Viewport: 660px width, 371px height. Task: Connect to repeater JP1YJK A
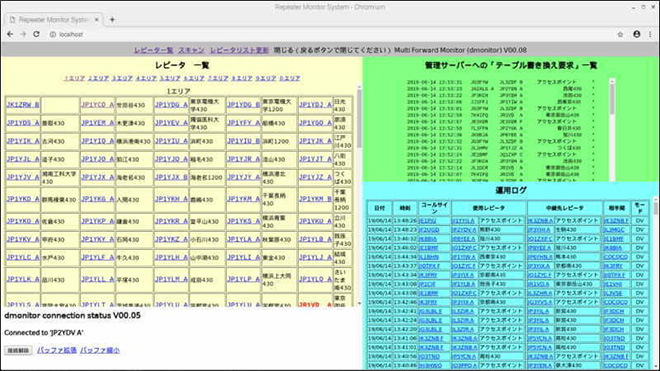tap(315, 141)
